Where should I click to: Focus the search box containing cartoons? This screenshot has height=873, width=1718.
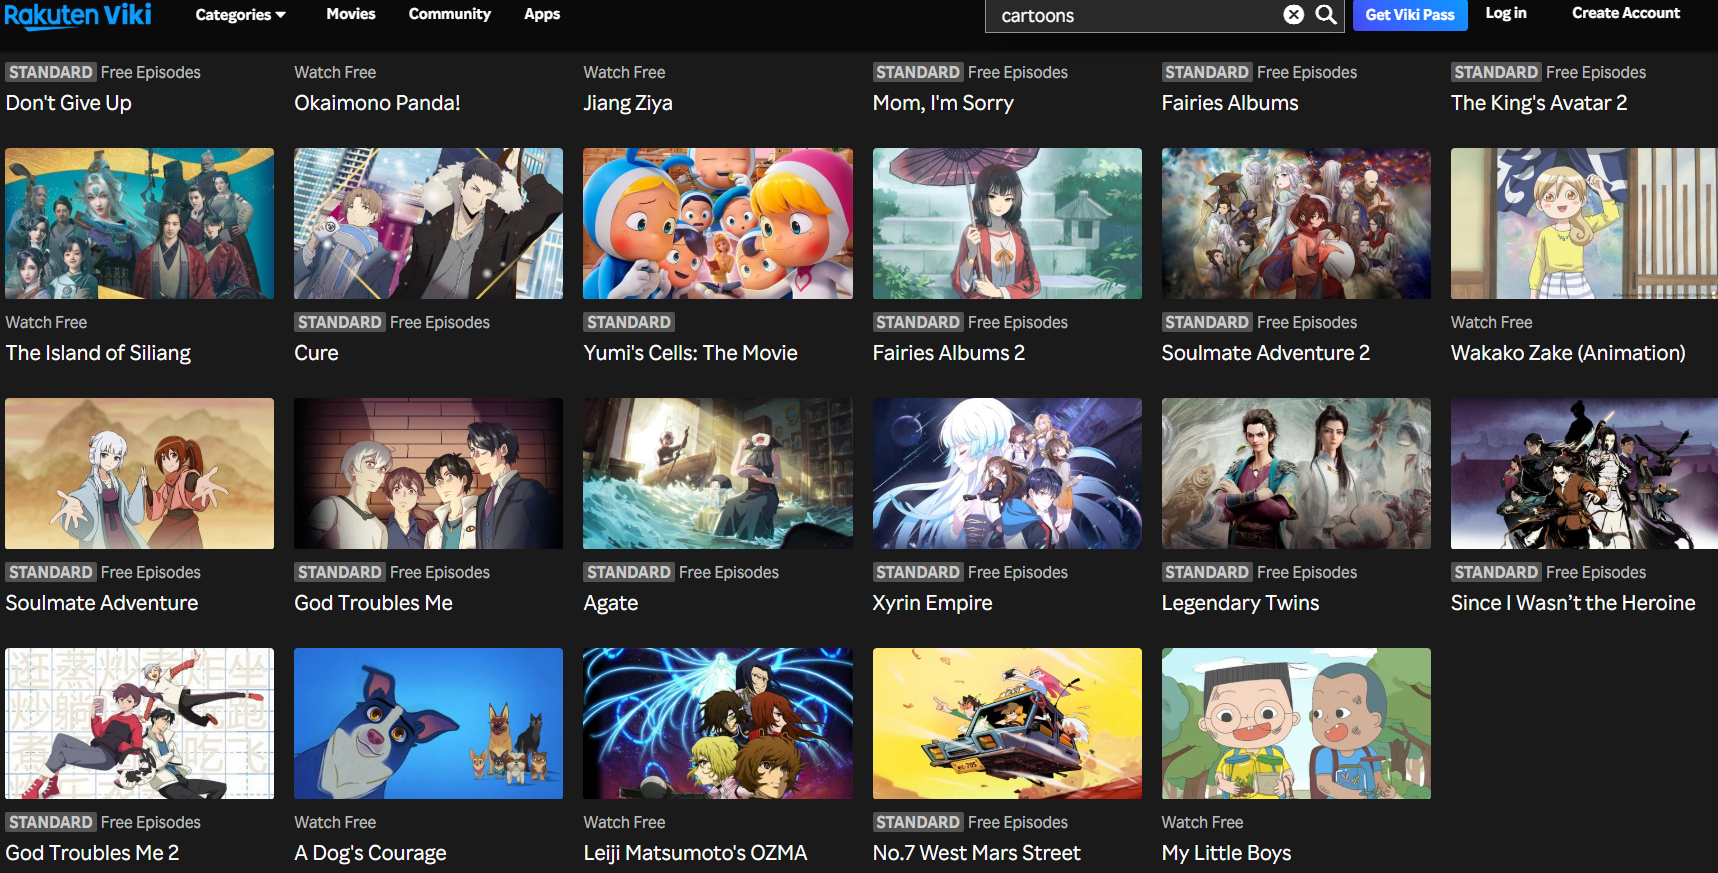click(x=1135, y=16)
